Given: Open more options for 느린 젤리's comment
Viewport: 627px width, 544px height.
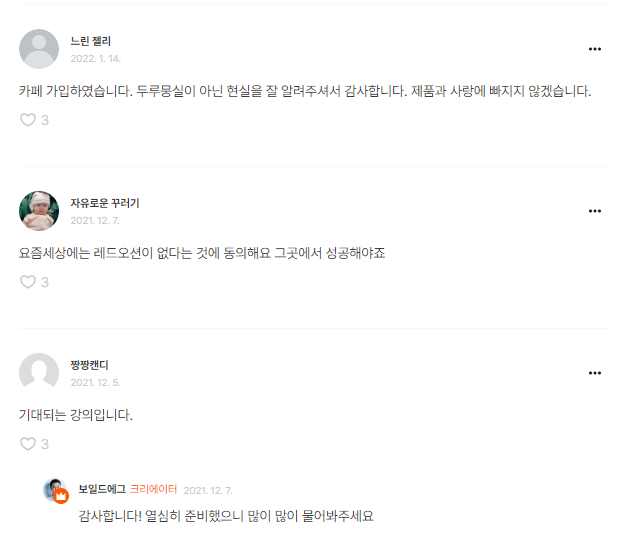Looking at the screenshot, I should (595, 49).
